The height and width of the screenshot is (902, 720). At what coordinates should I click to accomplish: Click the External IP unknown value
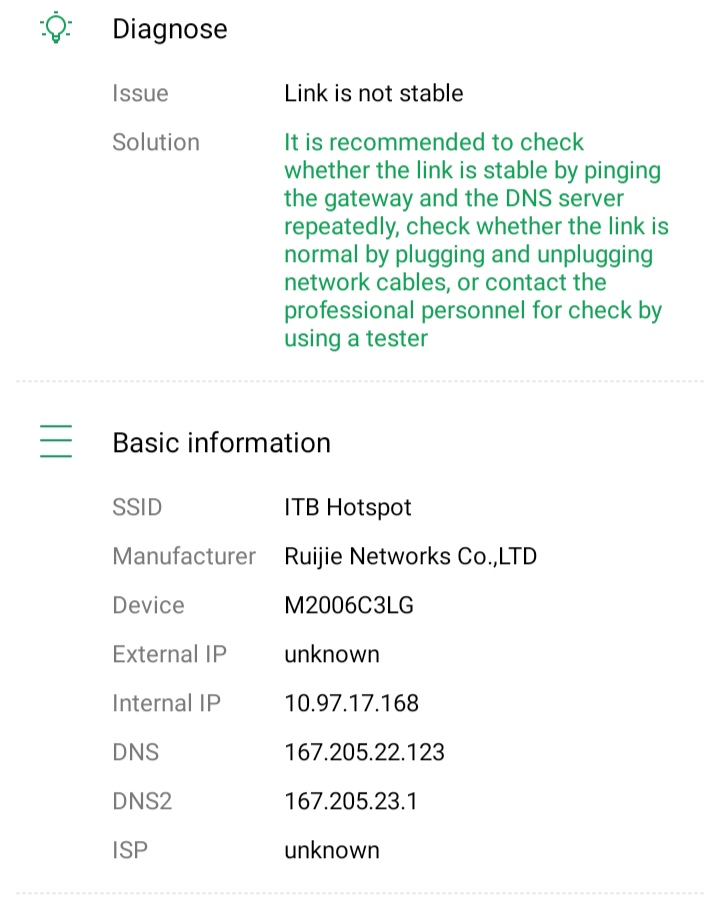(x=331, y=655)
